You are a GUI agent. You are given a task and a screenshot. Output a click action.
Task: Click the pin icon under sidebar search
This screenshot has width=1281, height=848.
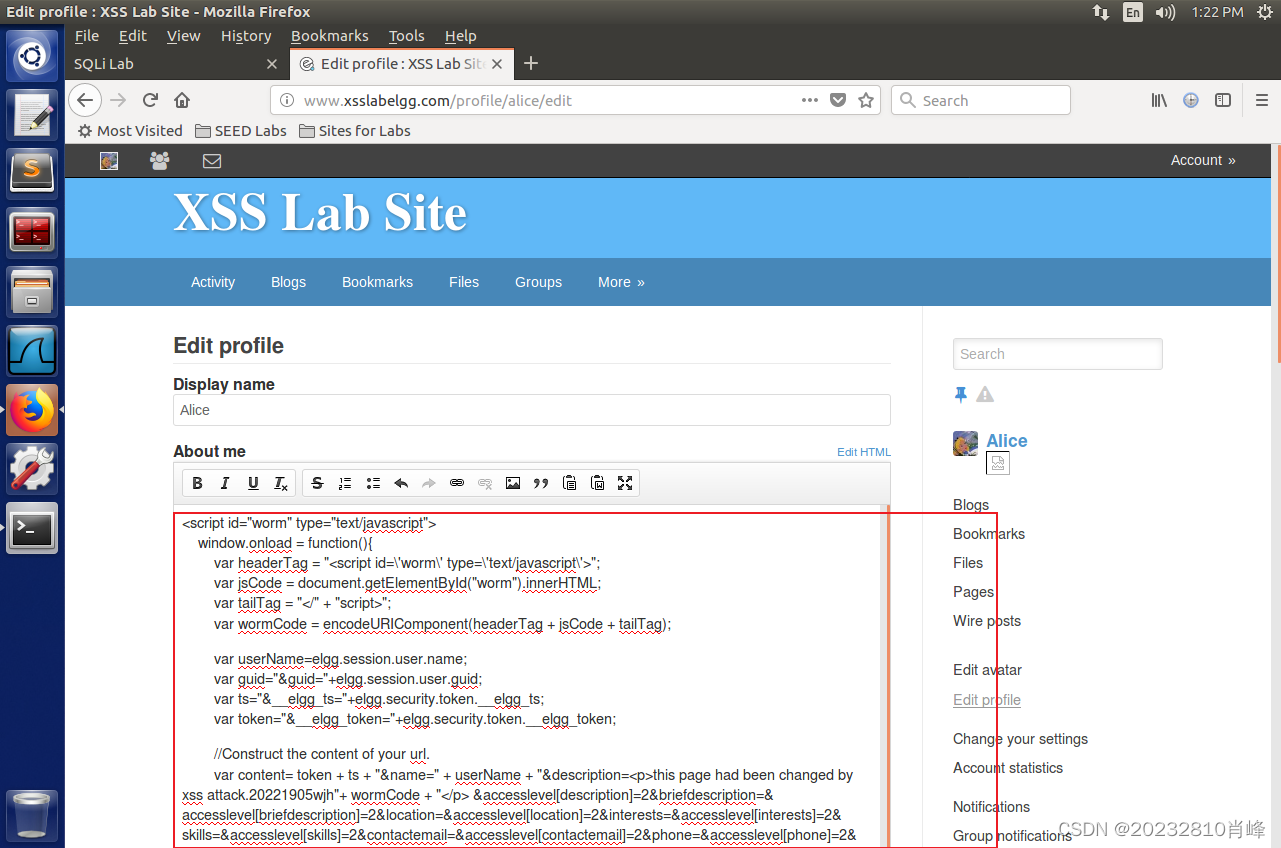pyautogui.click(x=961, y=394)
